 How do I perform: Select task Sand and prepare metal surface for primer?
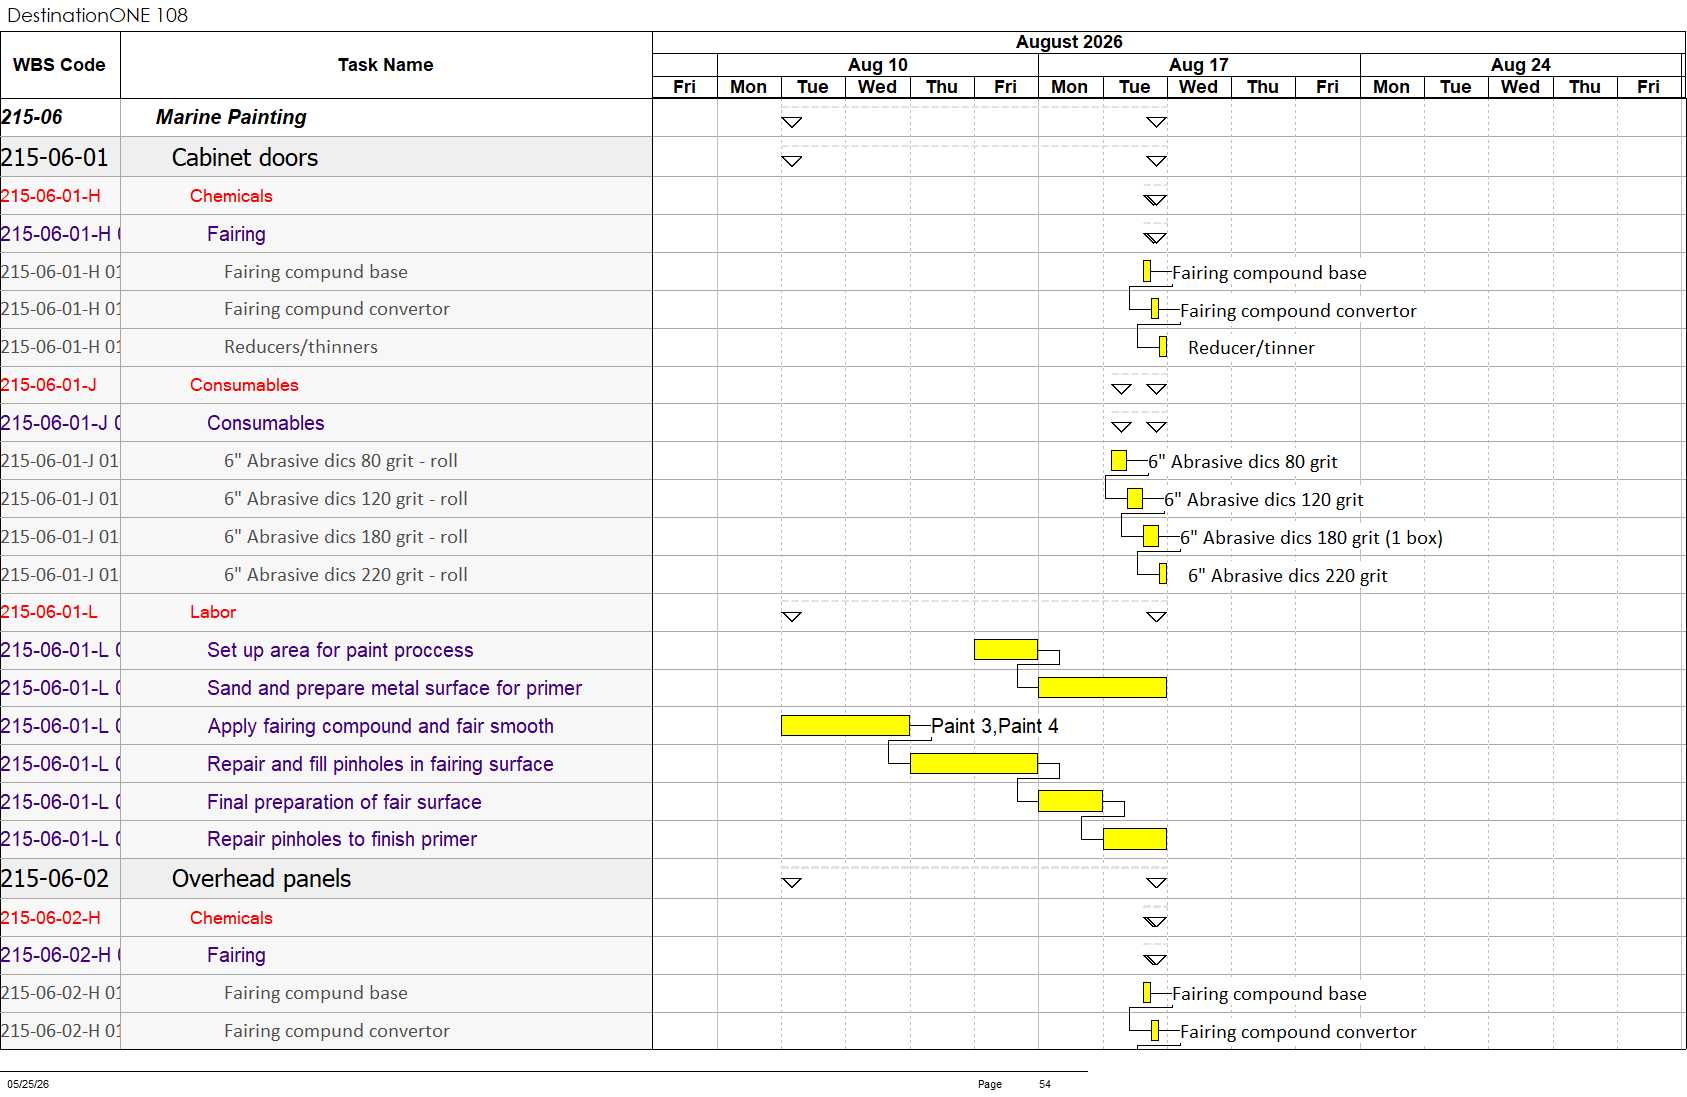pos(394,688)
